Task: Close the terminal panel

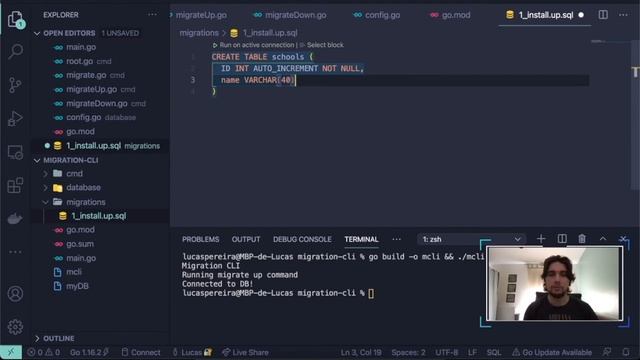Action: 623,239
